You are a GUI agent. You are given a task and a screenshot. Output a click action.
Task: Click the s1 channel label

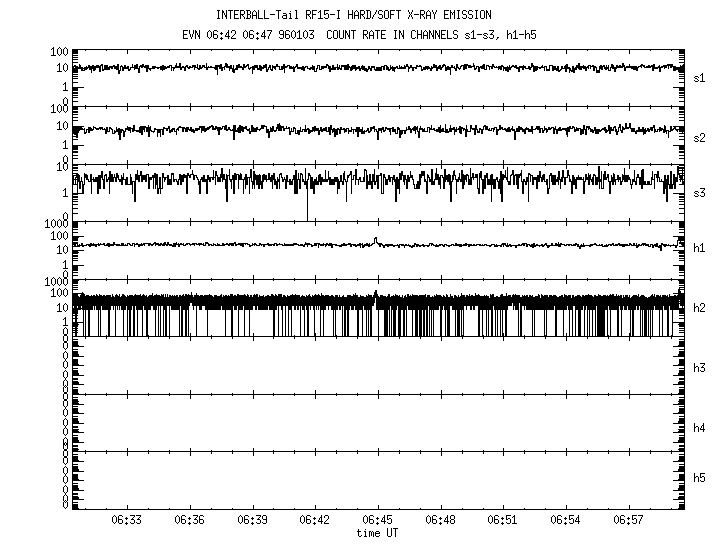tap(700, 78)
